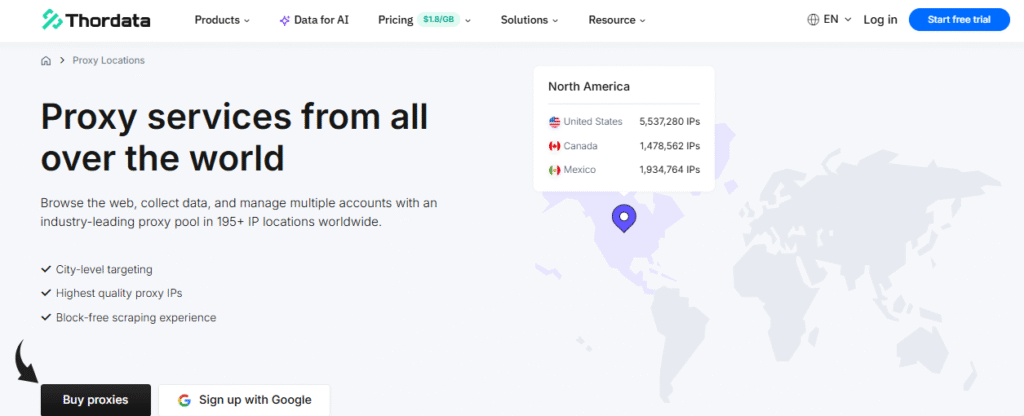Open the Pricing dropdown

pyautogui.click(x=424, y=20)
